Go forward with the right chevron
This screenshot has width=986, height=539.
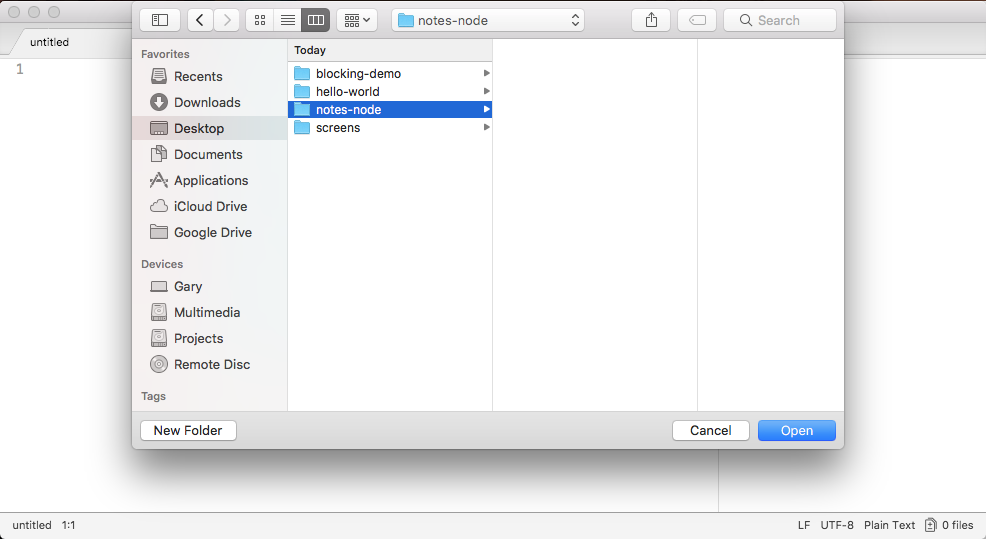(227, 20)
